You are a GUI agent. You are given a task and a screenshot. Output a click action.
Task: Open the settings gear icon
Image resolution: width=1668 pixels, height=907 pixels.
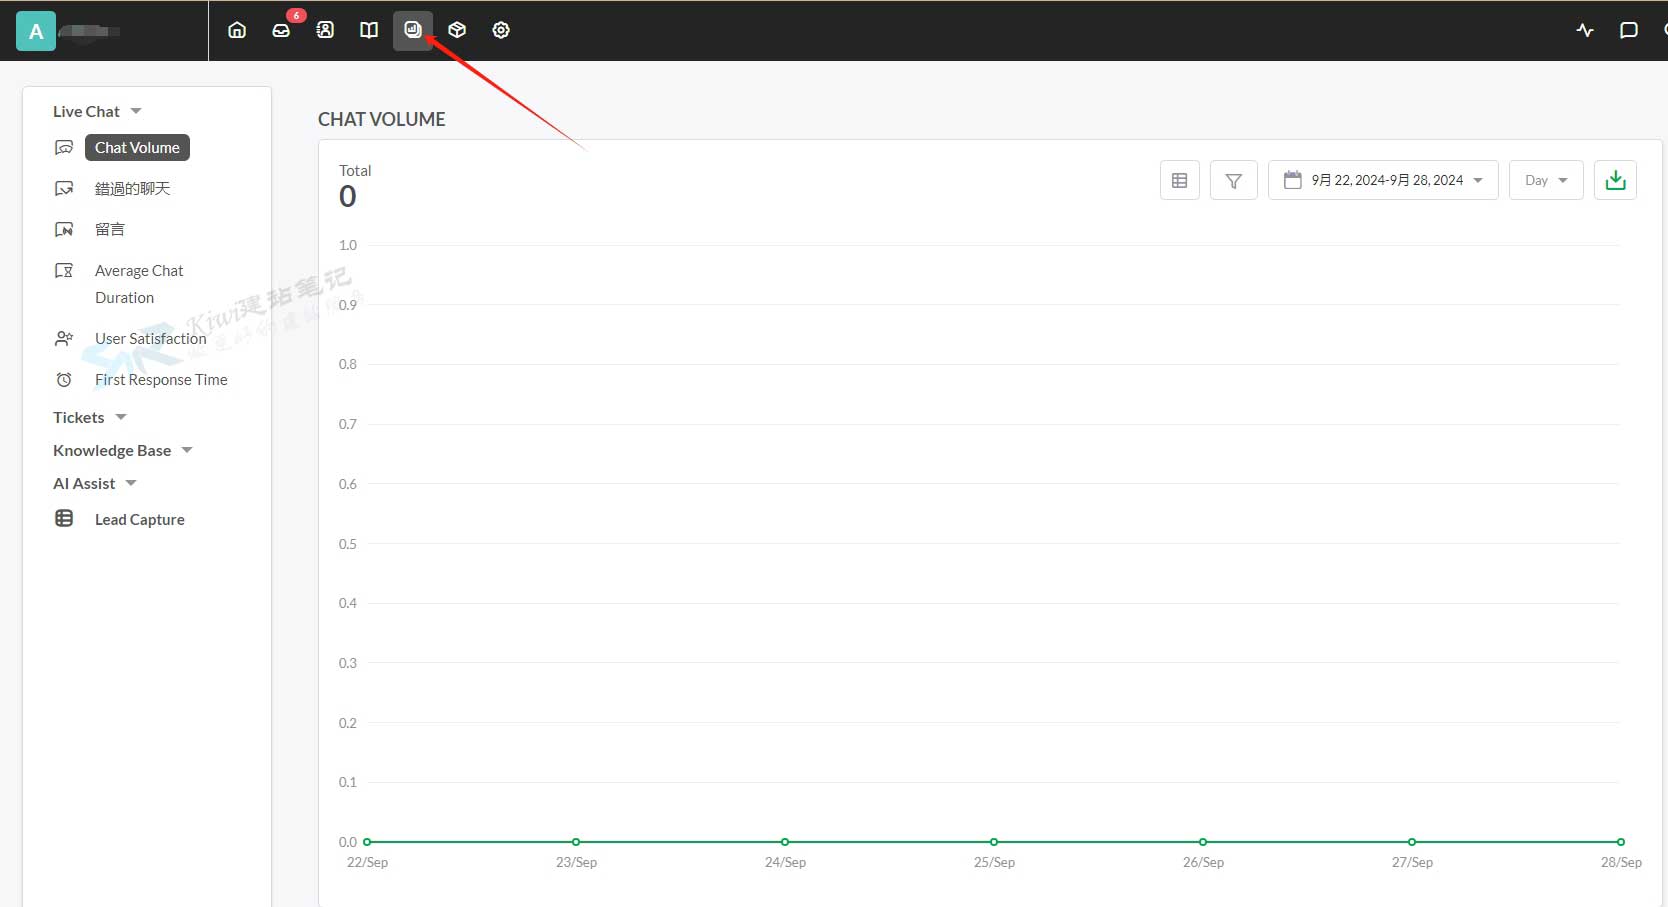click(x=501, y=30)
